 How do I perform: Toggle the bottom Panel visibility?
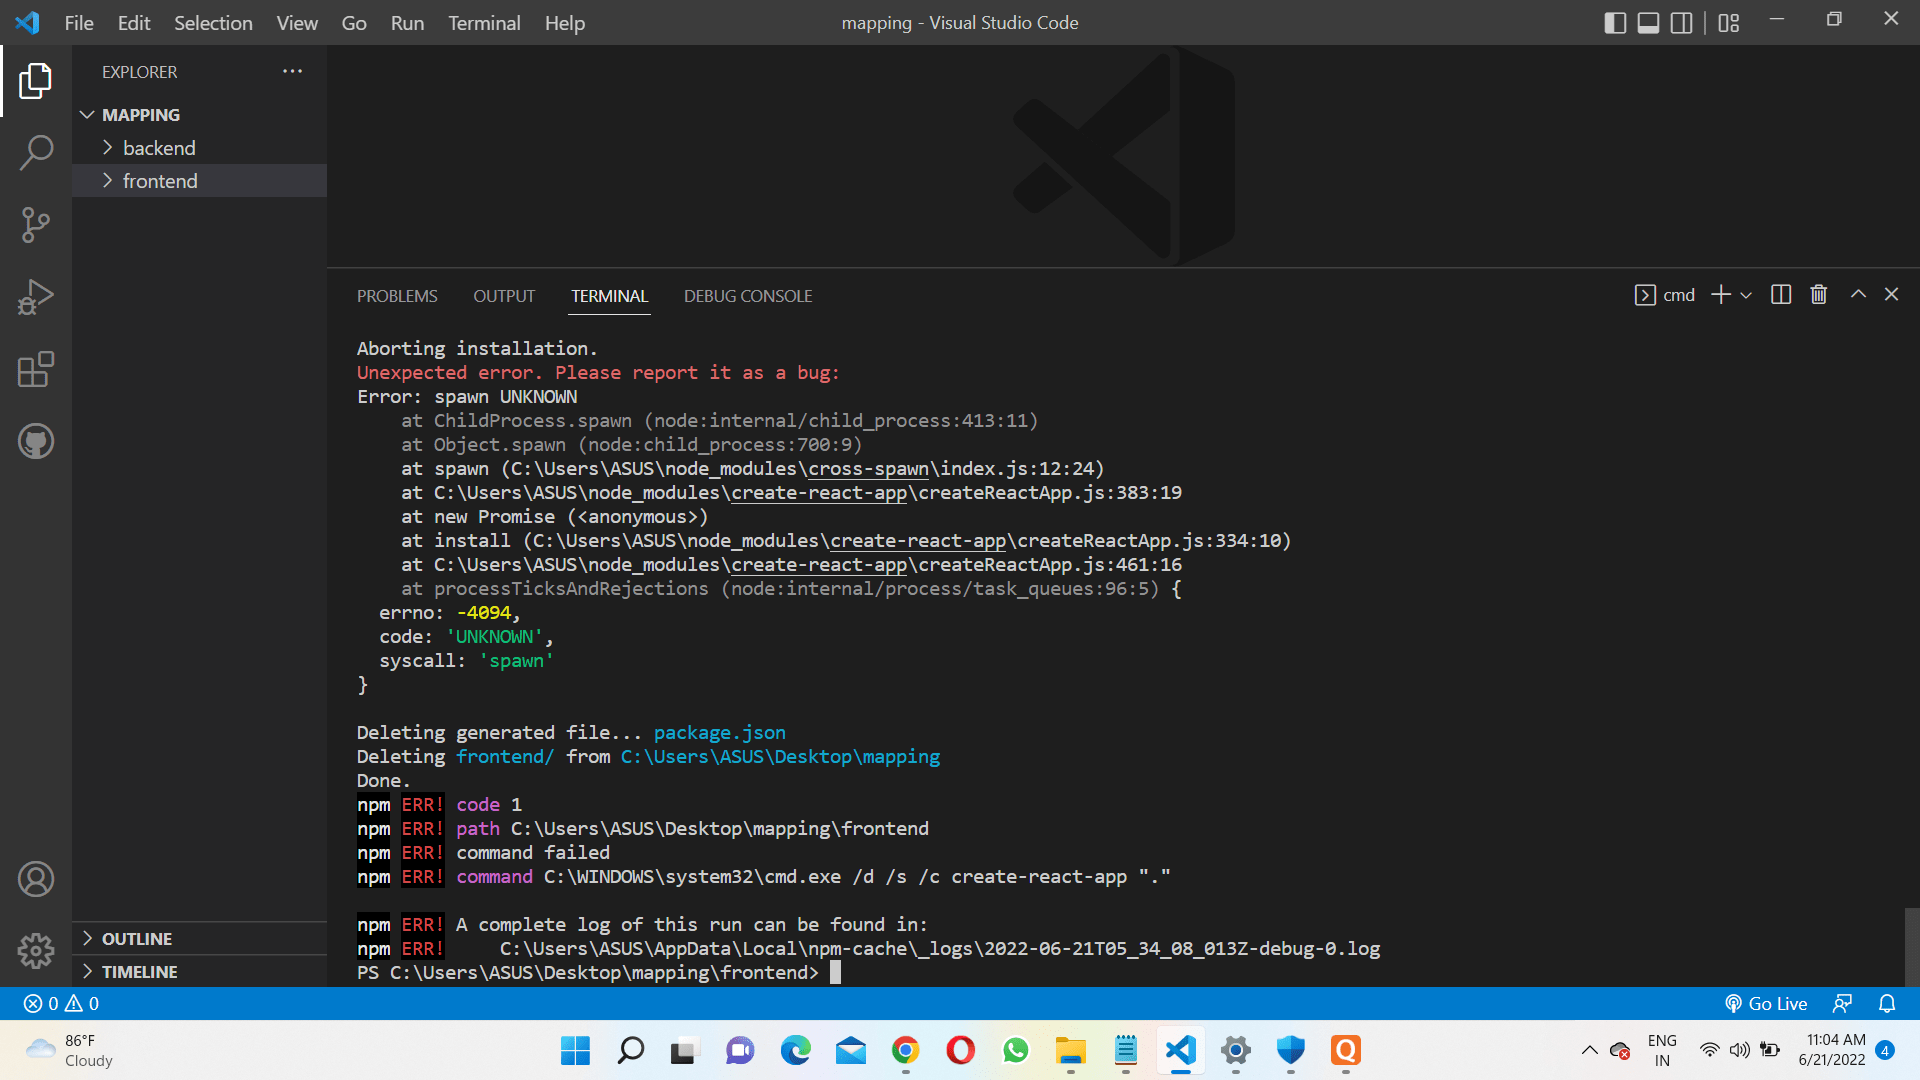pos(1648,22)
